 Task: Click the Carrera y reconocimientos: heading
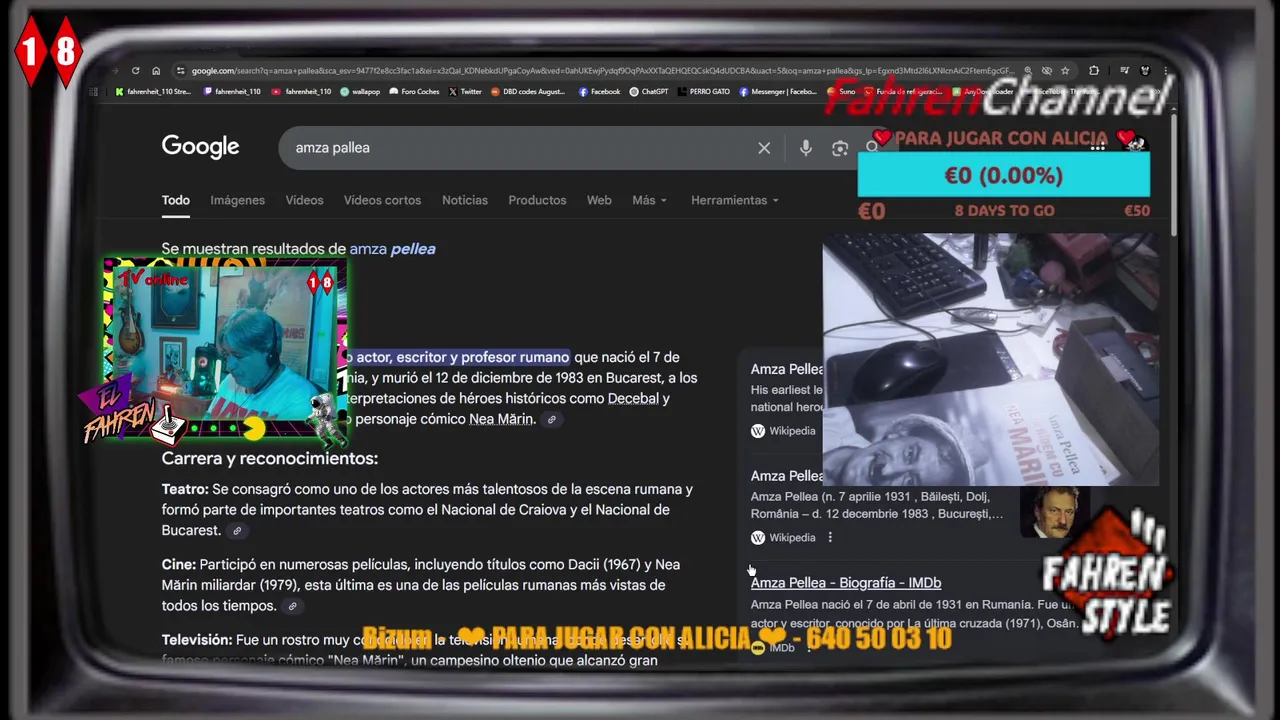click(x=270, y=458)
